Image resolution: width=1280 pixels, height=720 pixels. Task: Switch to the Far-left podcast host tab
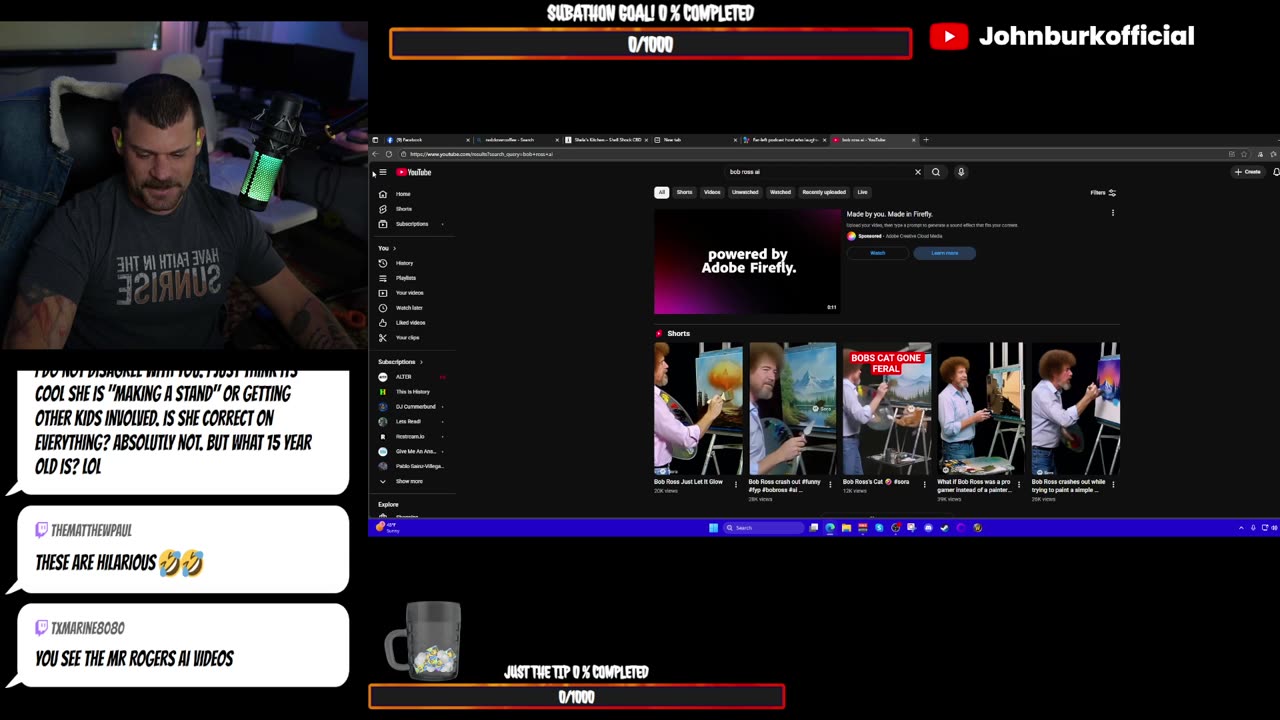click(783, 140)
